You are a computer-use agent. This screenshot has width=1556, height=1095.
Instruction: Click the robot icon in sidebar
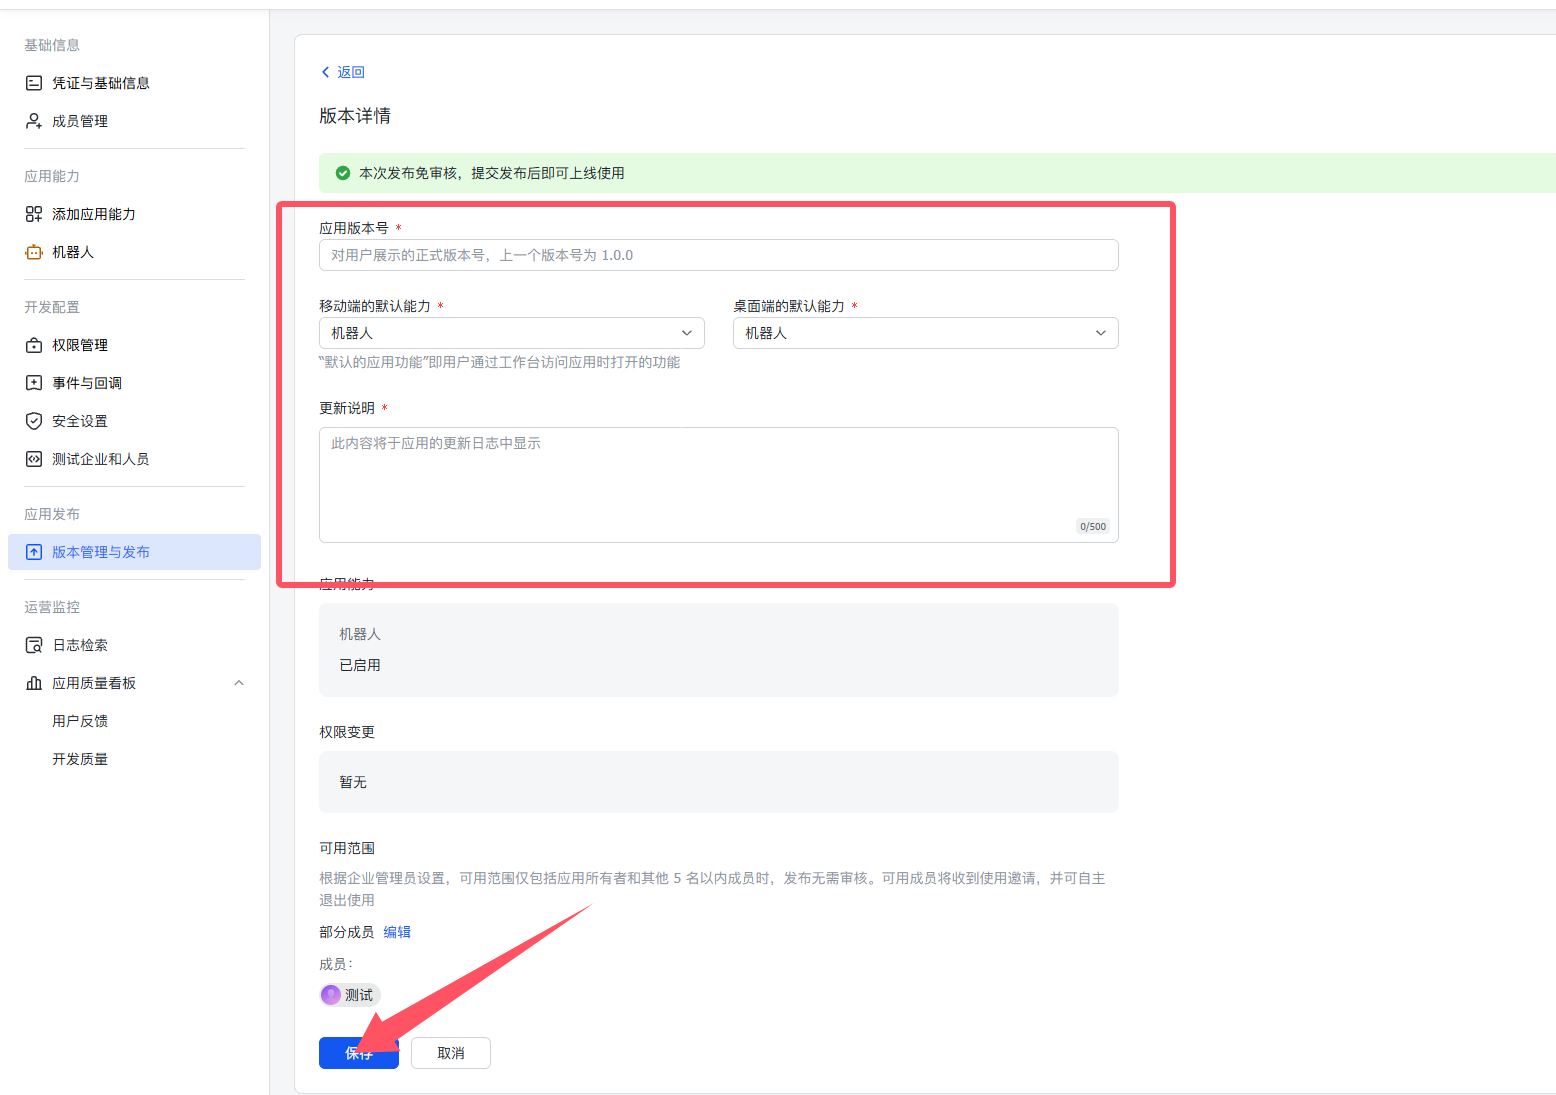click(34, 252)
